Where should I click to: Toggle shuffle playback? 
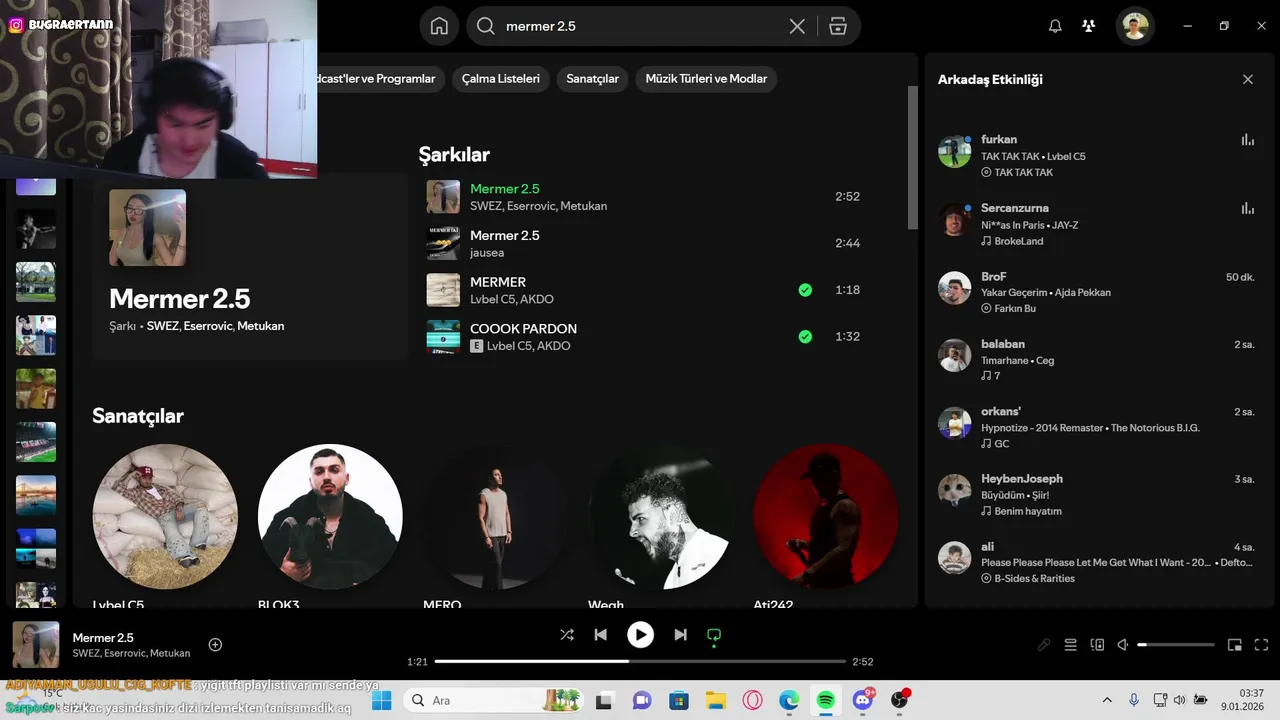point(567,634)
